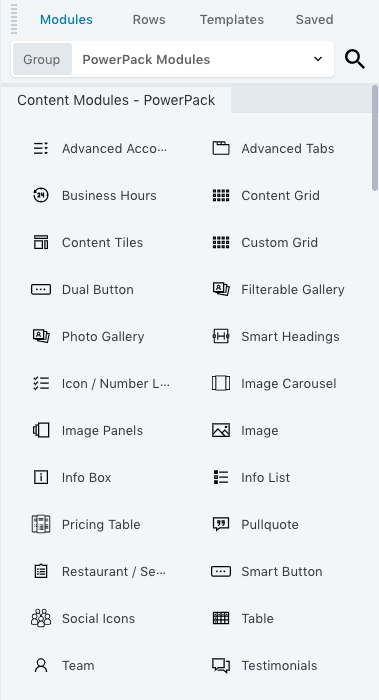Viewport: 379px width, 700px height.
Task: Click the Dual Button module icon
Action: pyautogui.click(x=41, y=290)
